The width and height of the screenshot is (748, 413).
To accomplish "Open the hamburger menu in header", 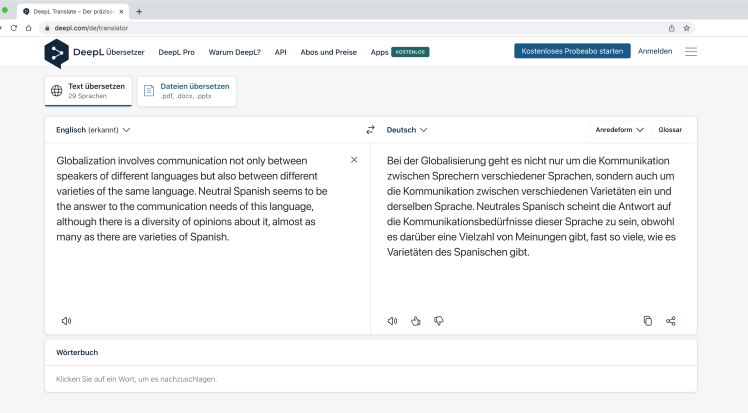I will click(691, 51).
